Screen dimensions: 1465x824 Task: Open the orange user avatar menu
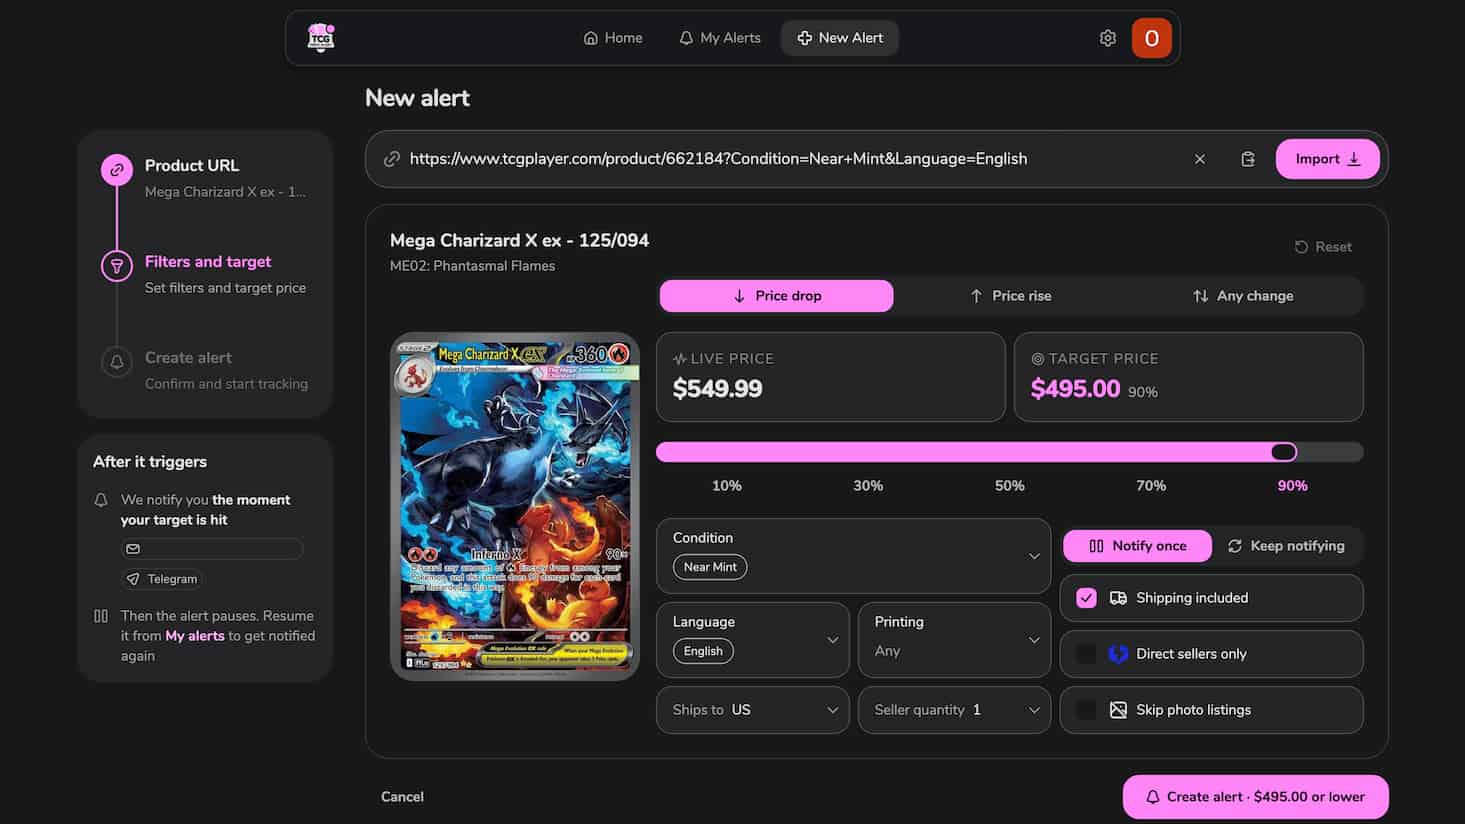(1151, 38)
